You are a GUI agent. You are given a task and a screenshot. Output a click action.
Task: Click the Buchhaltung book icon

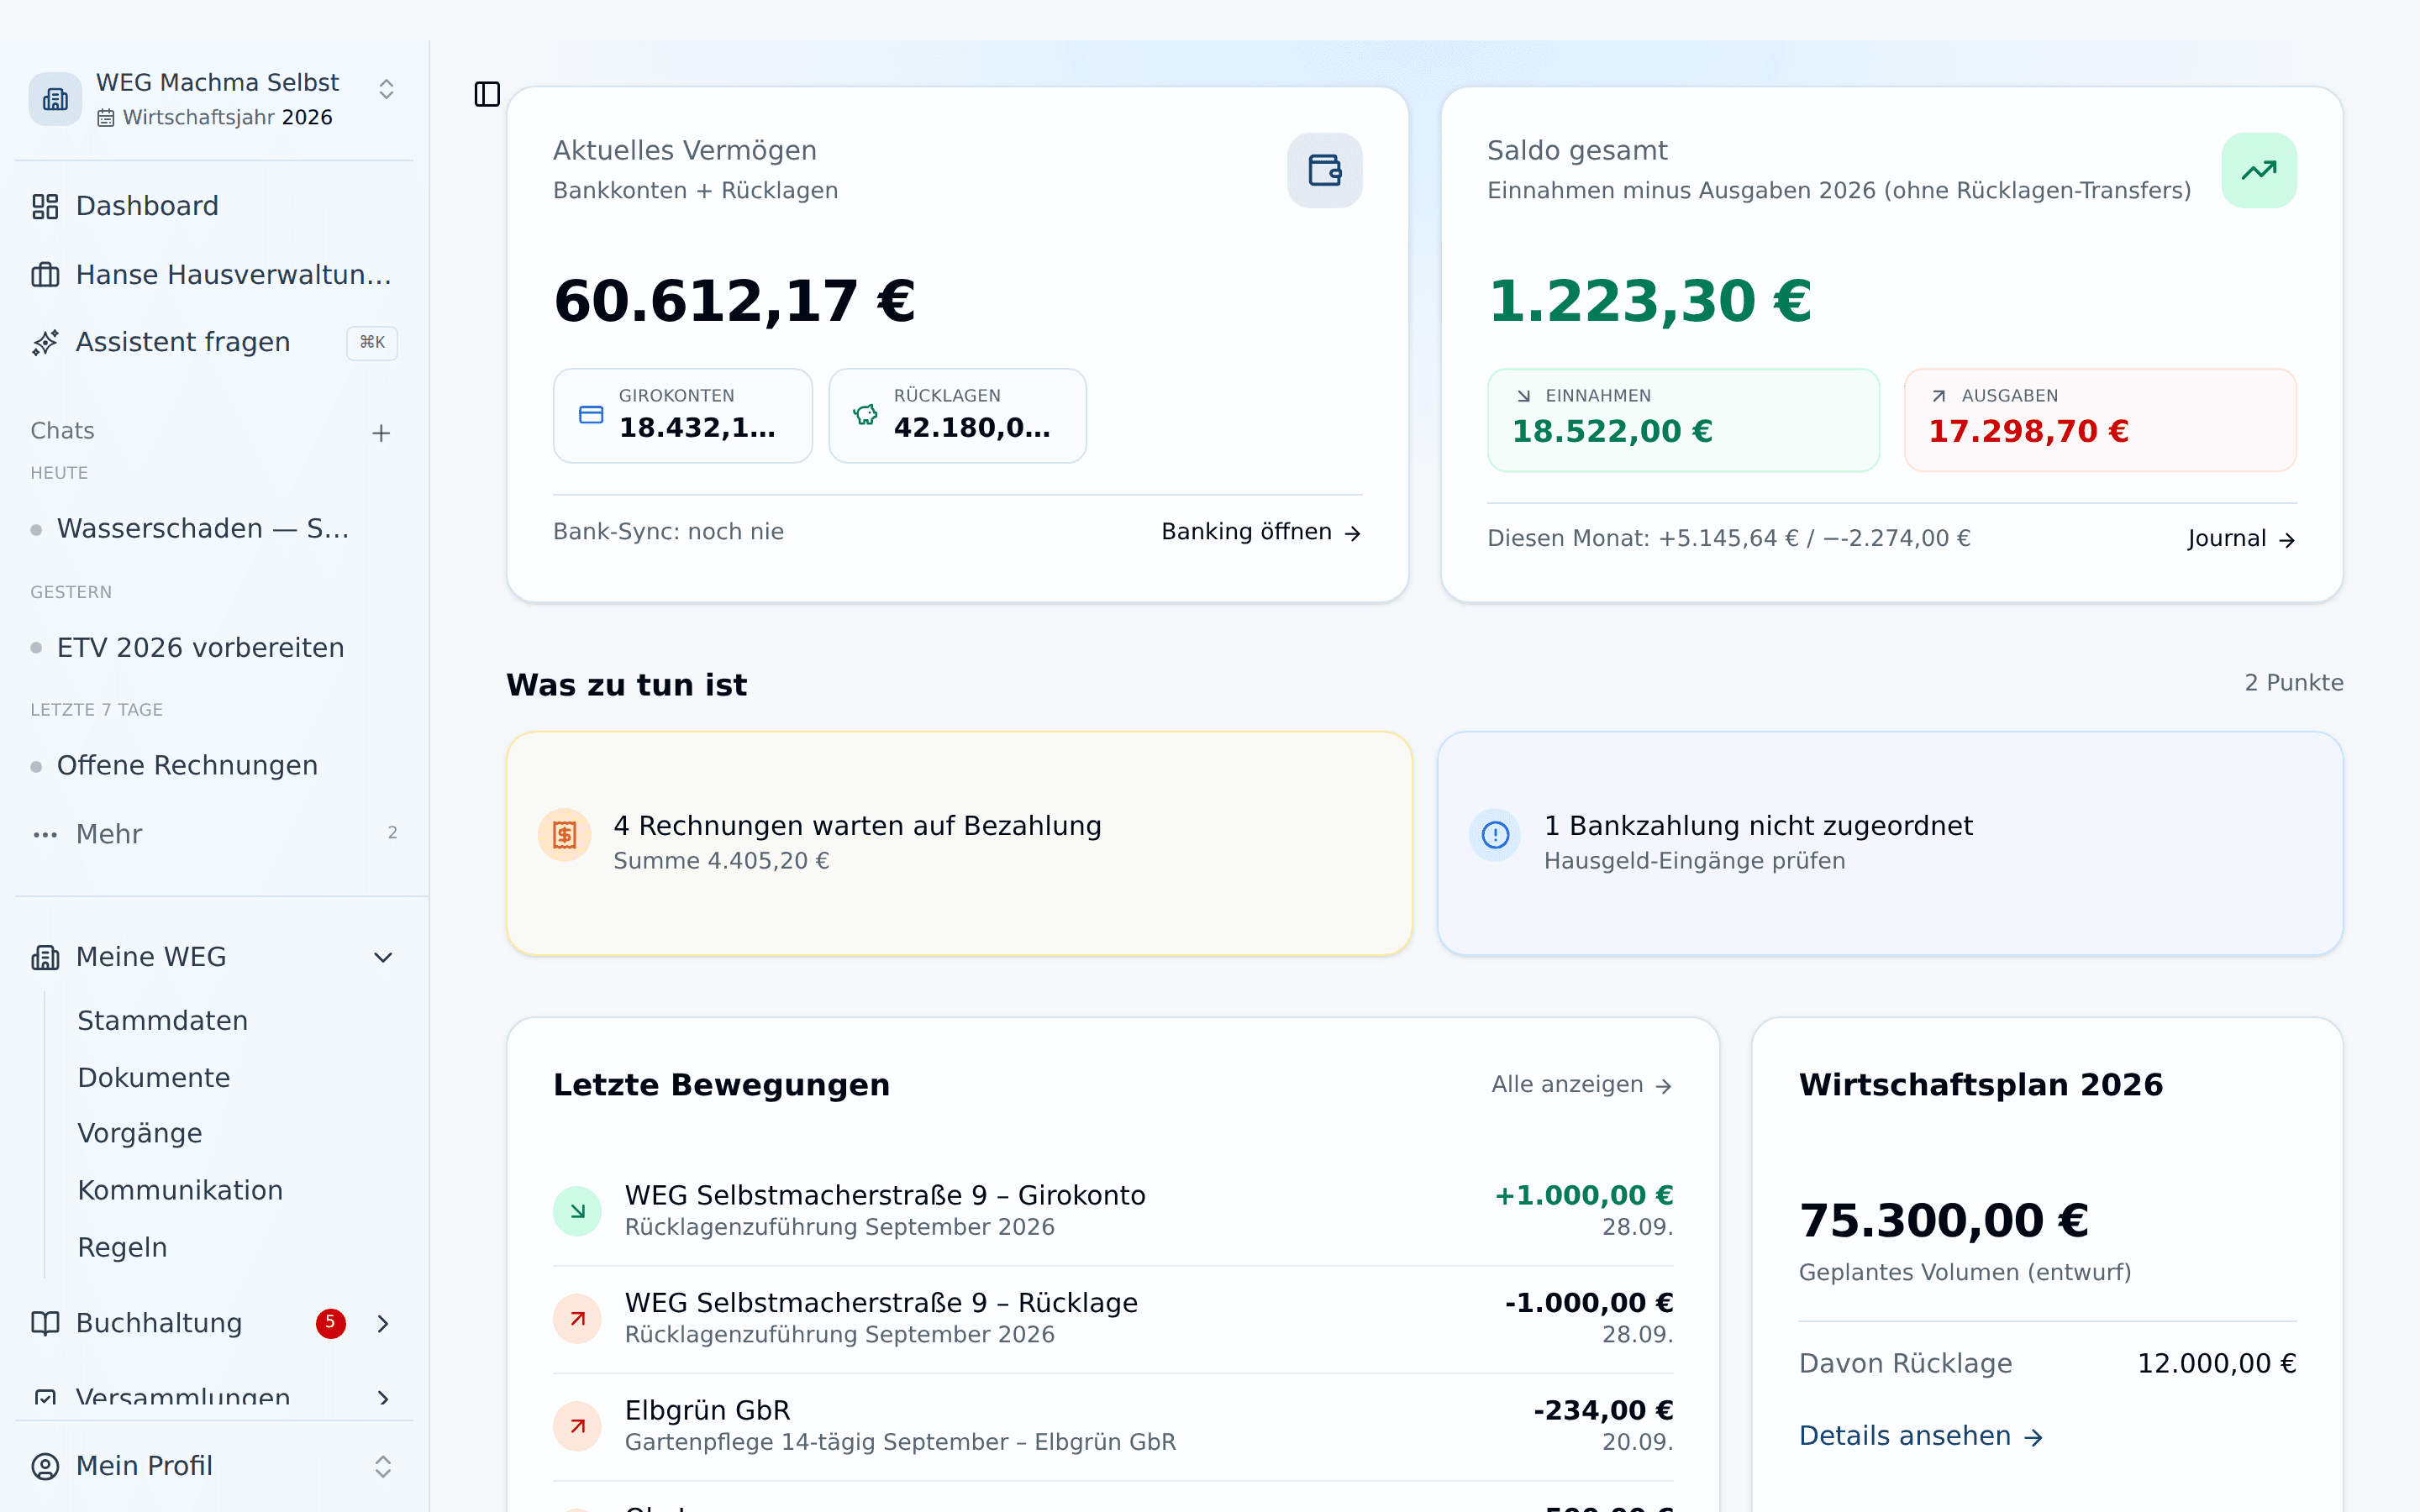(x=45, y=1323)
